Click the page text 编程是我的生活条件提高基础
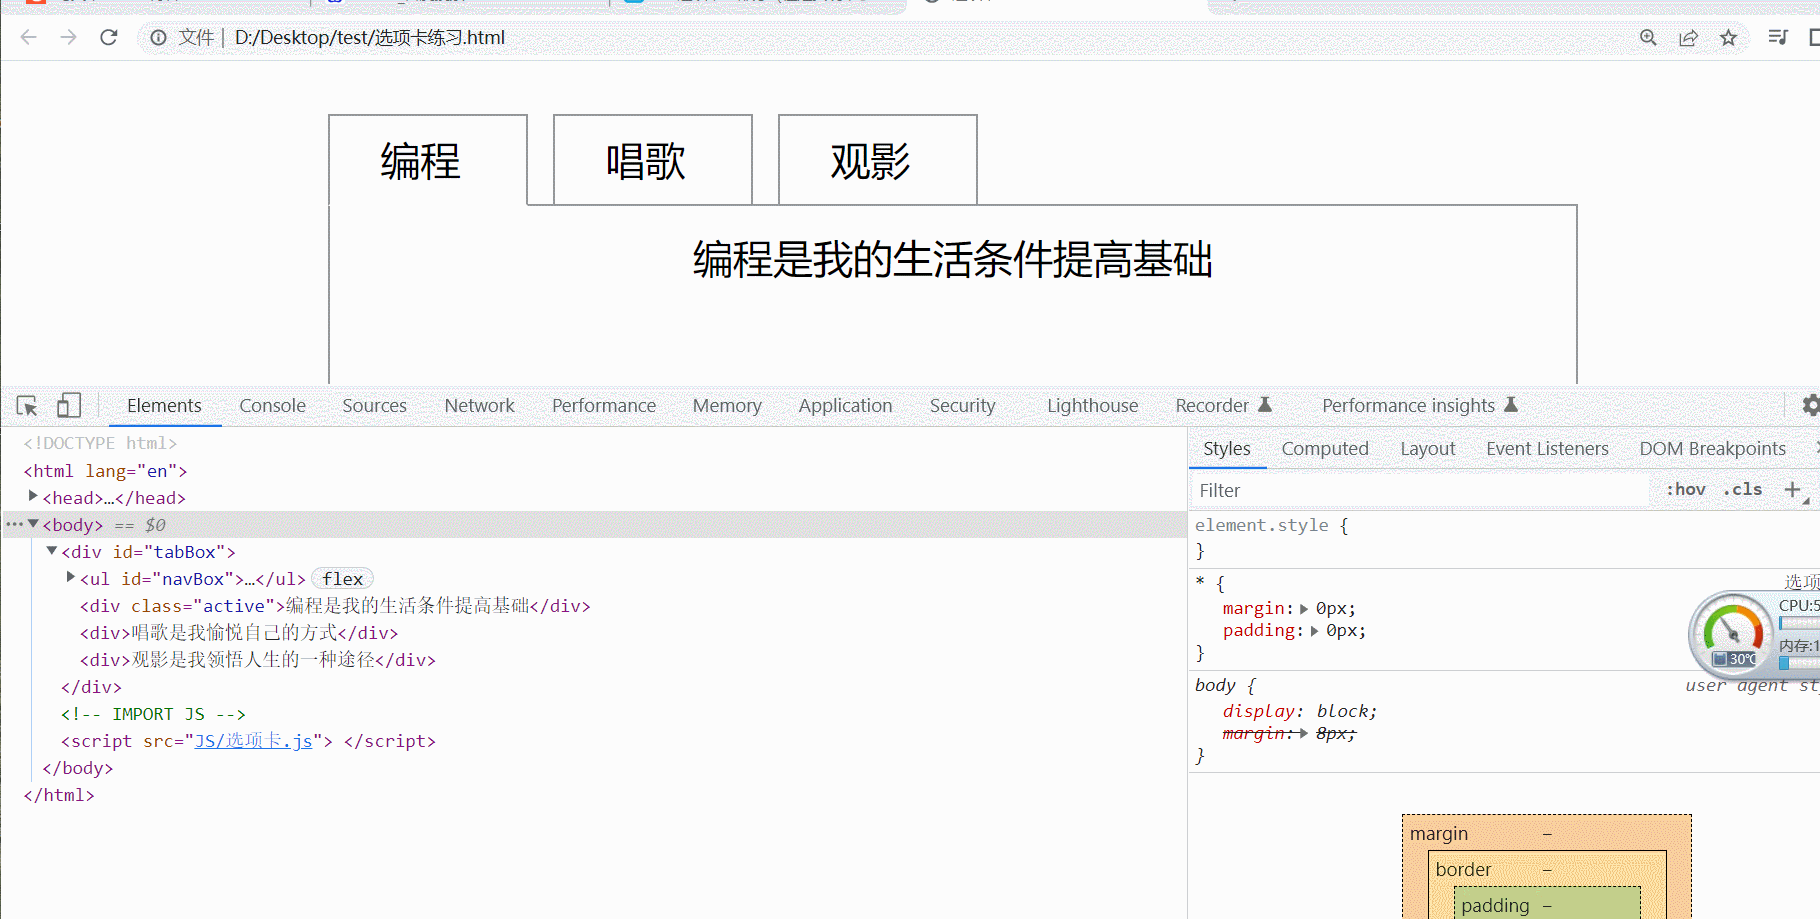Viewport: 1820px width, 919px height. point(953,260)
